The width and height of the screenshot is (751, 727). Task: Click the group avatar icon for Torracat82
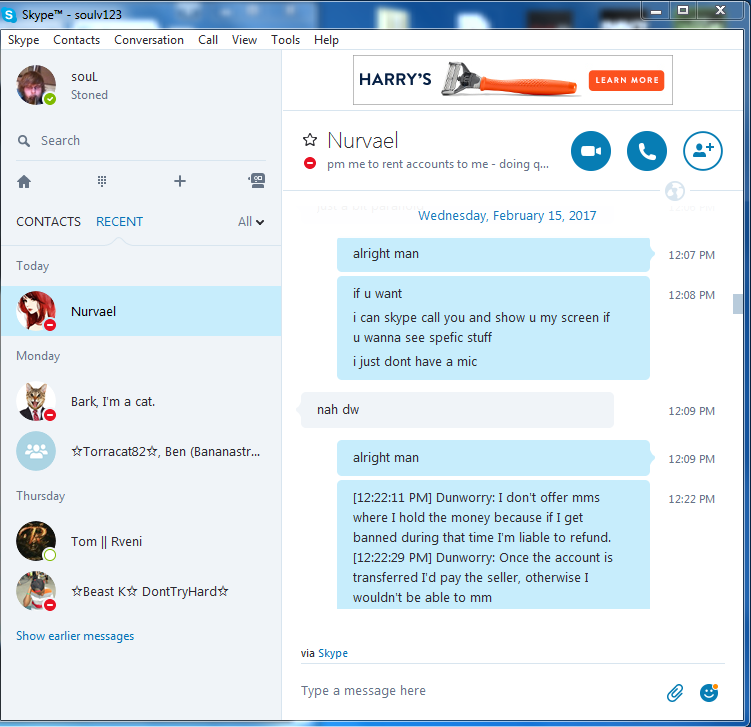pyautogui.click(x=36, y=451)
